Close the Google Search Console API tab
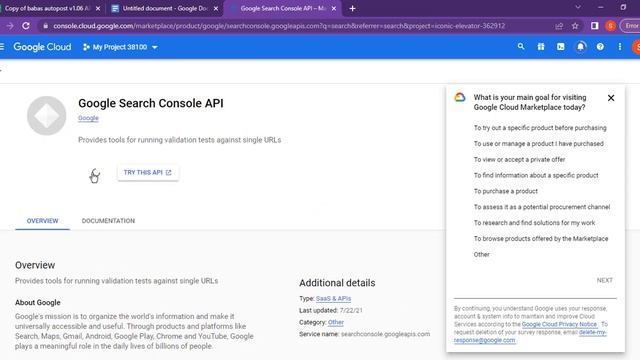640x360 pixels. (334, 8)
